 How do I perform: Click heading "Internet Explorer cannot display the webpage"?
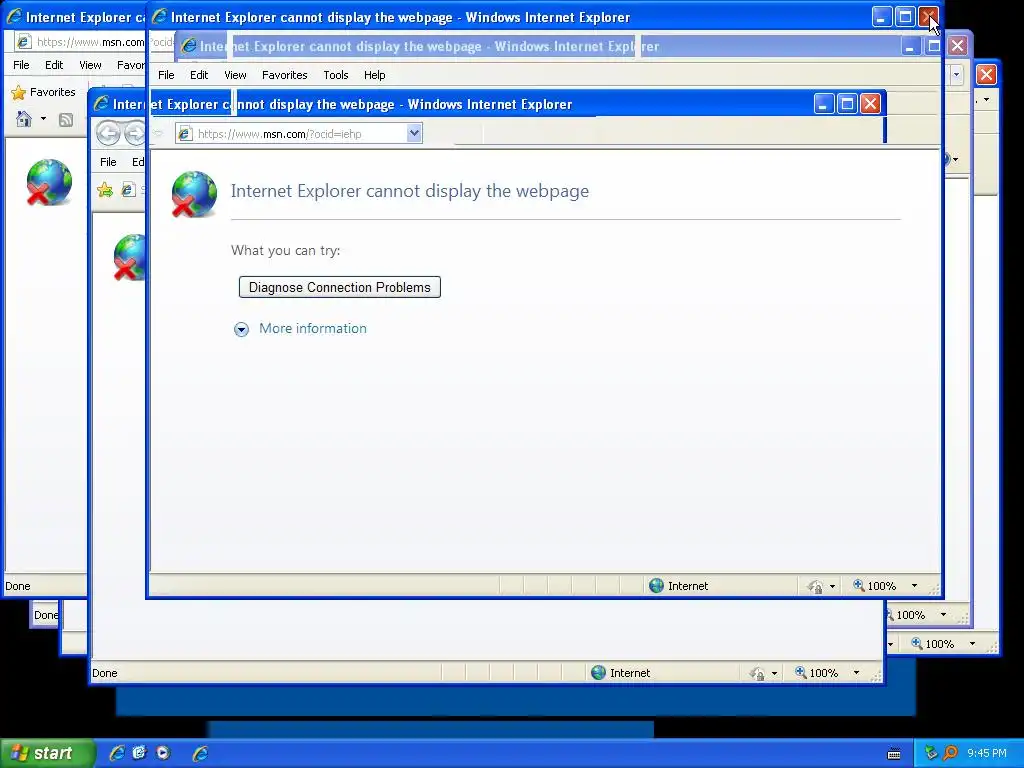pyautogui.click(x=409, y=191)
